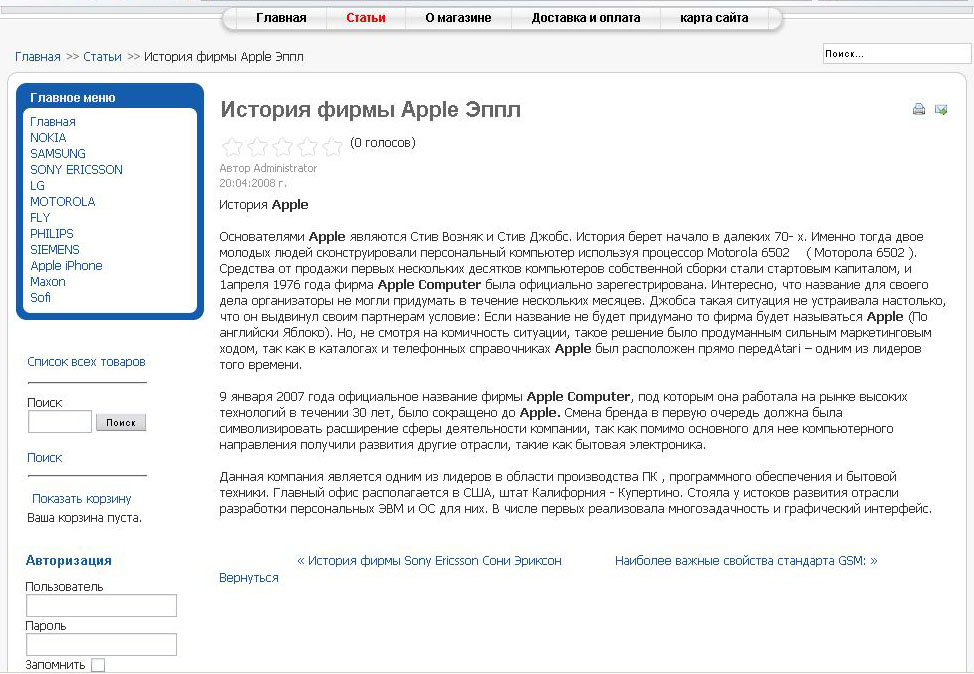Select PHILIPS in the main menu
This screenshot has height=674, width=974.
point(52,234)
